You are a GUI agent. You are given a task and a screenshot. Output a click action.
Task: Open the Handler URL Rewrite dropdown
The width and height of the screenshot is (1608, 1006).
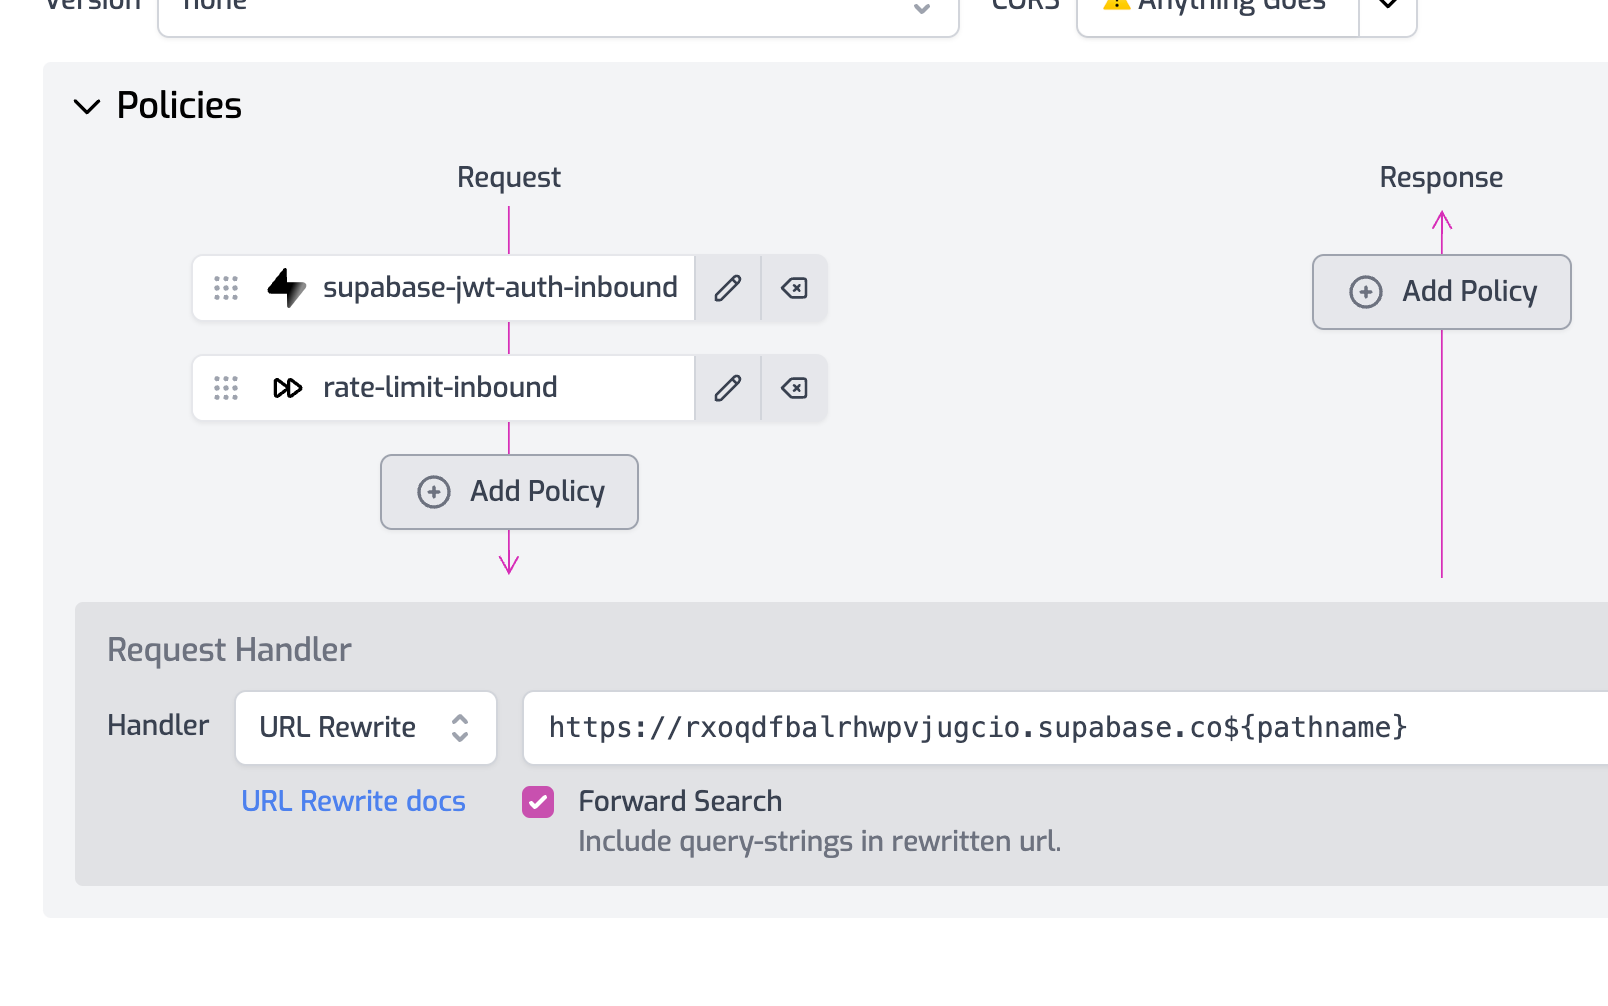(366, 728)
